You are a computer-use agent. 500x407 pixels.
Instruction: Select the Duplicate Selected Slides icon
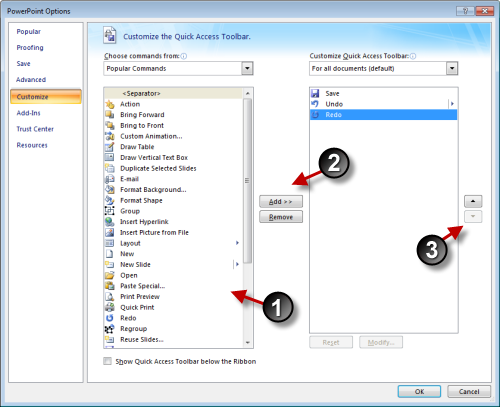coord(110,168)
